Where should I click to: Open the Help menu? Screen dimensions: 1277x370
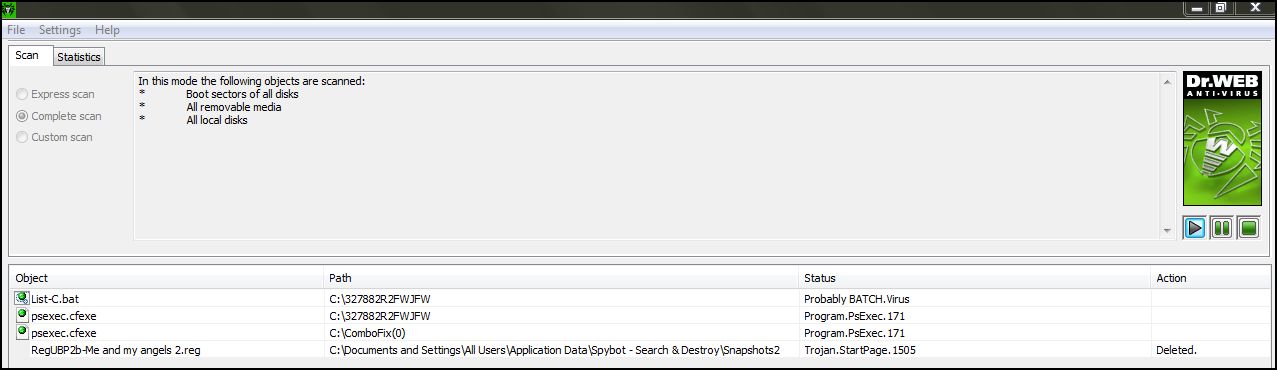107,30
